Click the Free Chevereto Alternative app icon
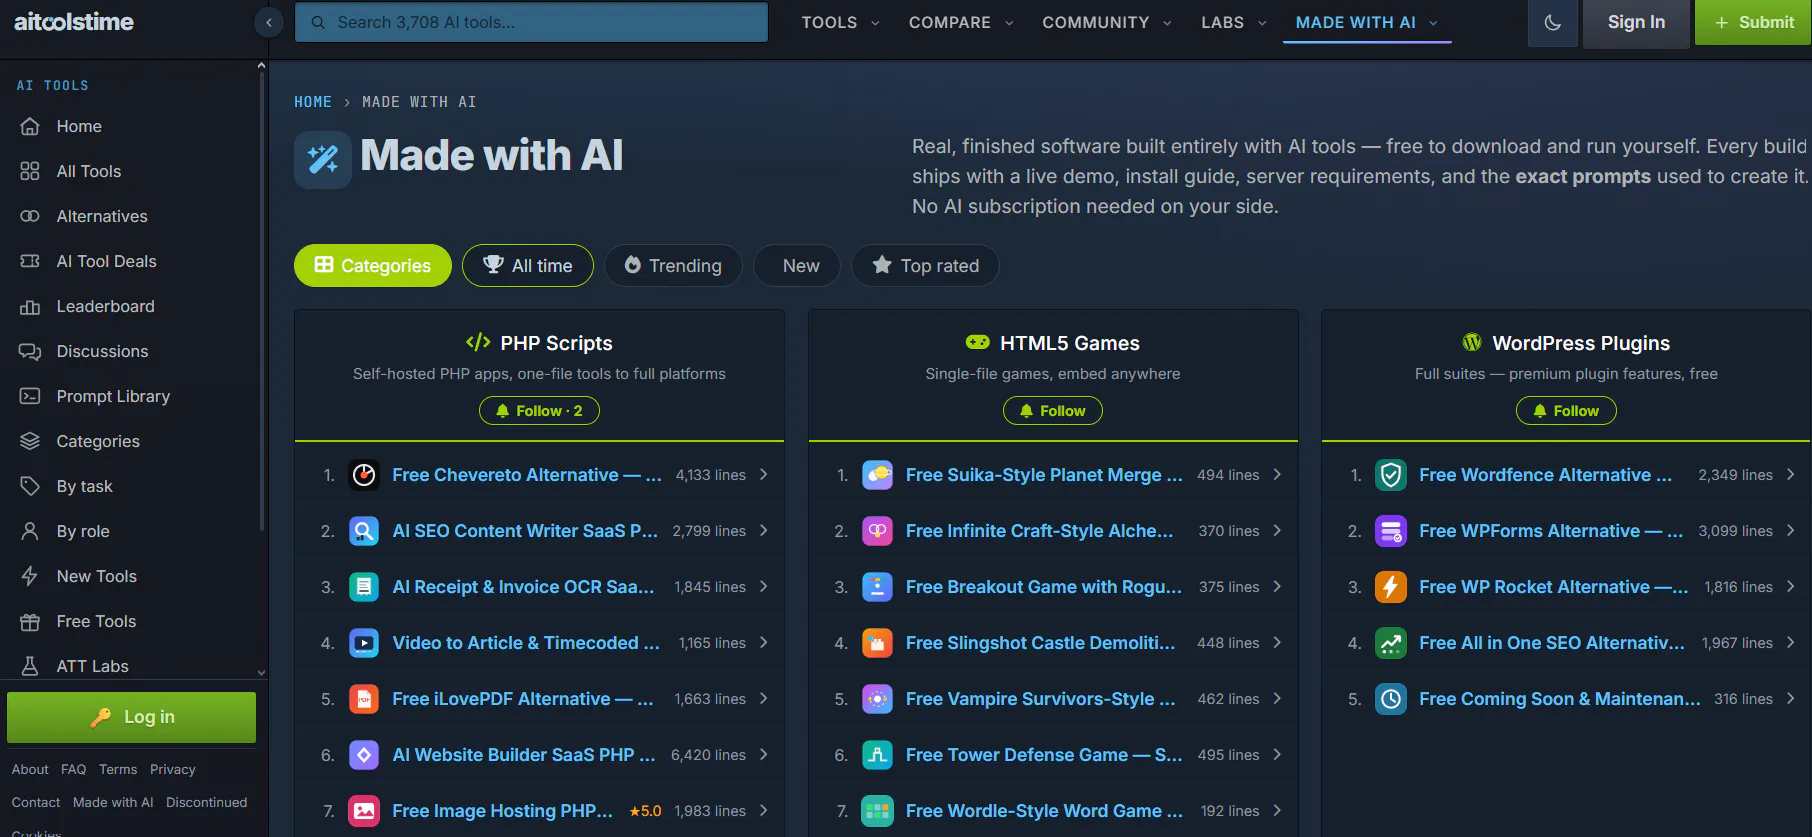 coord(364,475)
